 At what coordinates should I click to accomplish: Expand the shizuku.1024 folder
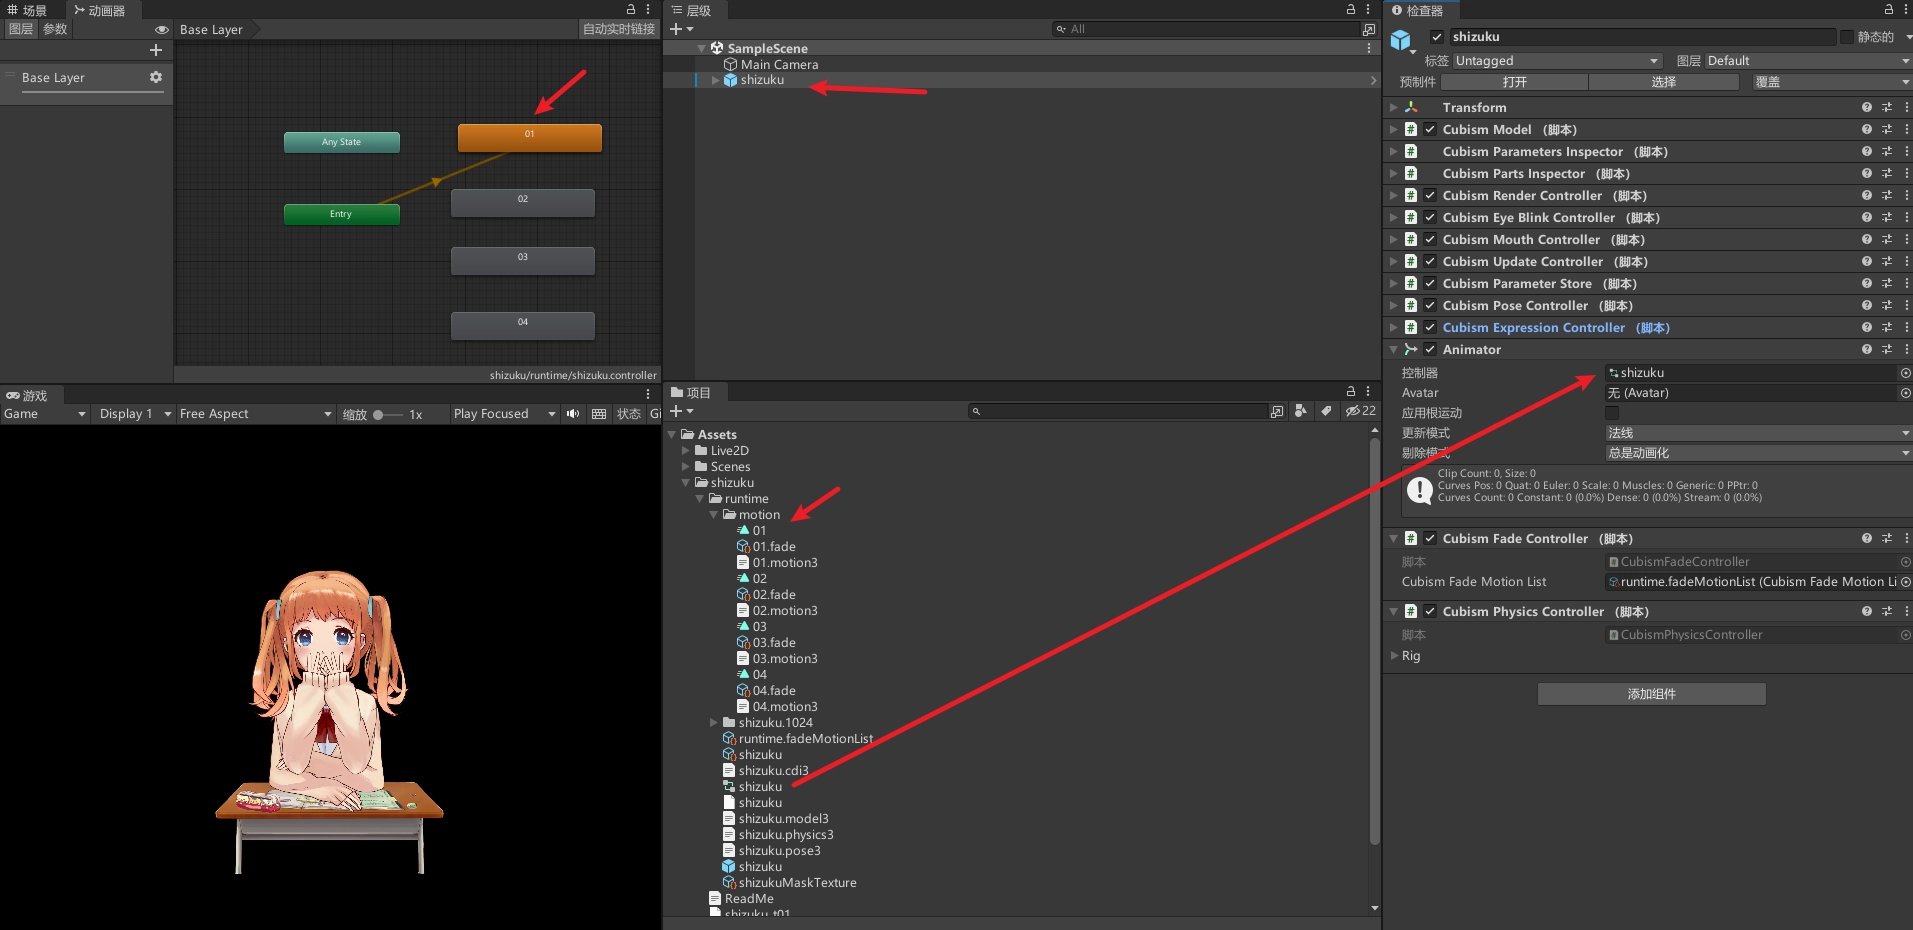tap(714, 723)
